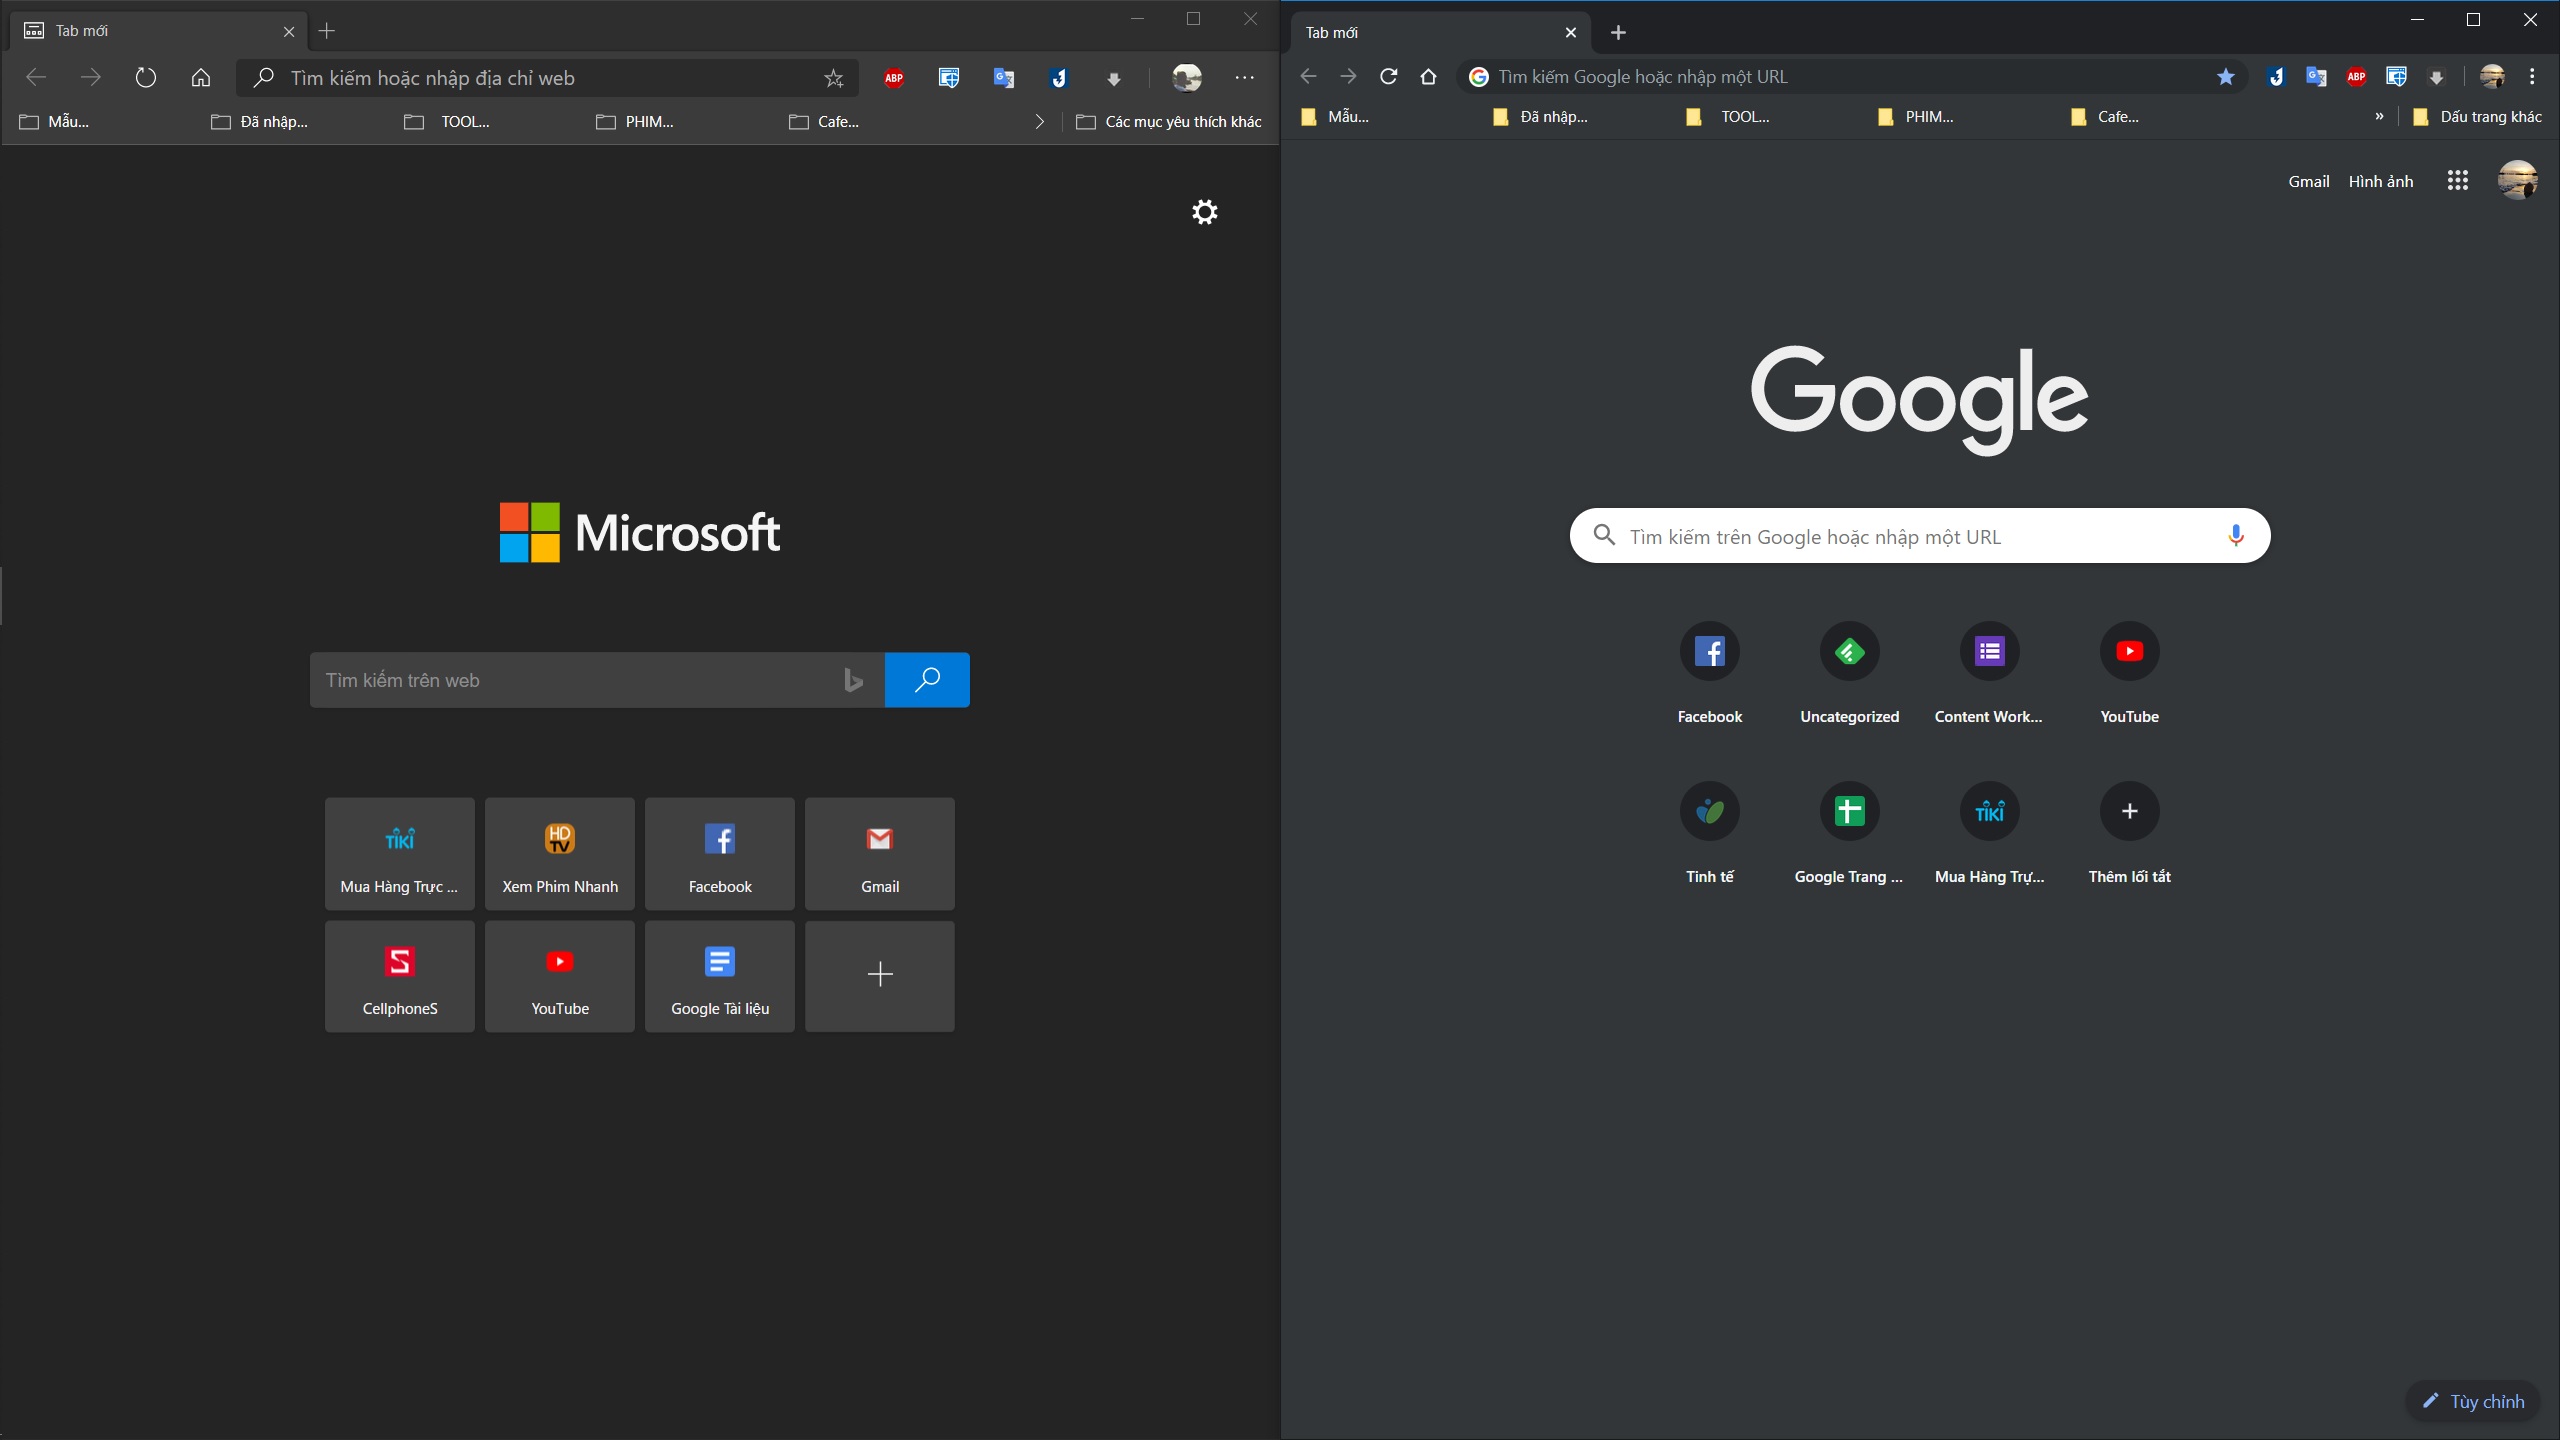The image size is (2560, 1440).
Task: Open the CellphoneS tile in Edge
Action: point(400,977)
